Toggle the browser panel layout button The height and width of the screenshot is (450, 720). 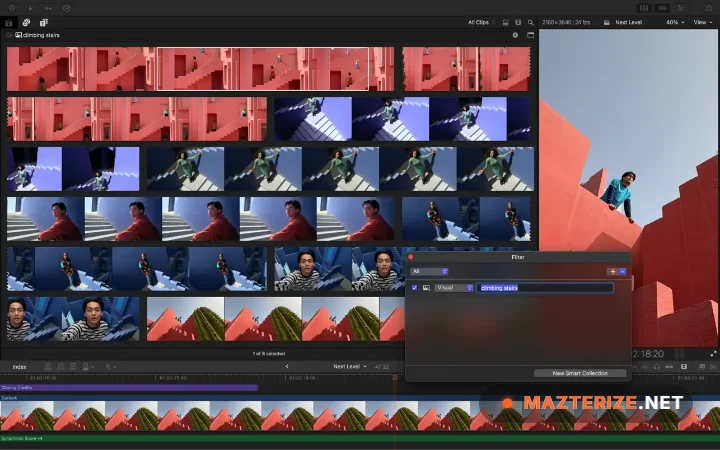click(644, 8)
